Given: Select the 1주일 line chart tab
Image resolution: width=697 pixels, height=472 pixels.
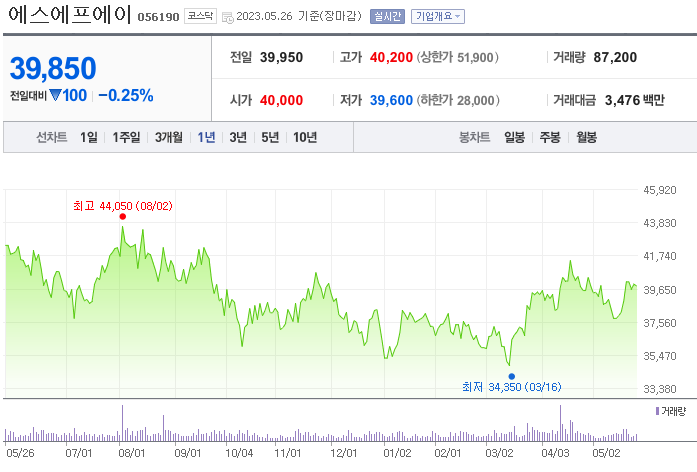Looking at the screenshot, I should coord(126,137).
